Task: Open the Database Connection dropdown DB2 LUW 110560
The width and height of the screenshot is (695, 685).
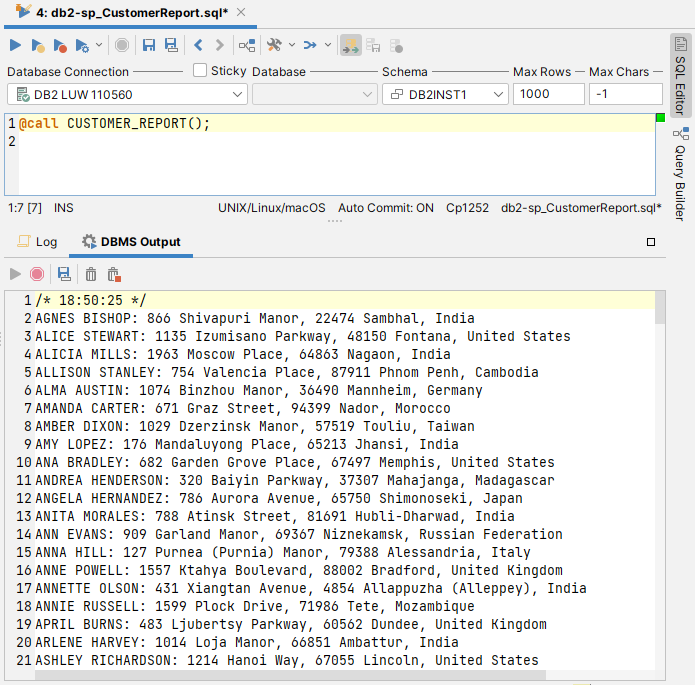Action: (127, 94)
